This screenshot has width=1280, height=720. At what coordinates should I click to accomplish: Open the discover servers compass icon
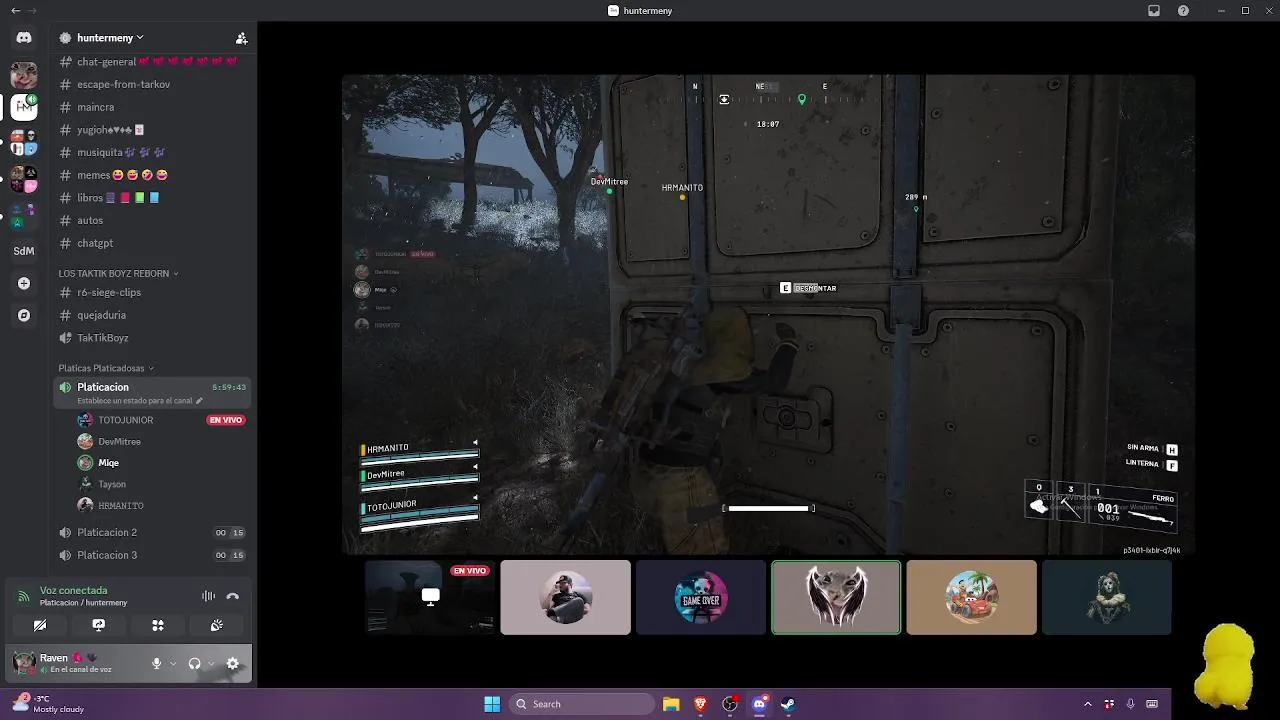tap(24, 315)
